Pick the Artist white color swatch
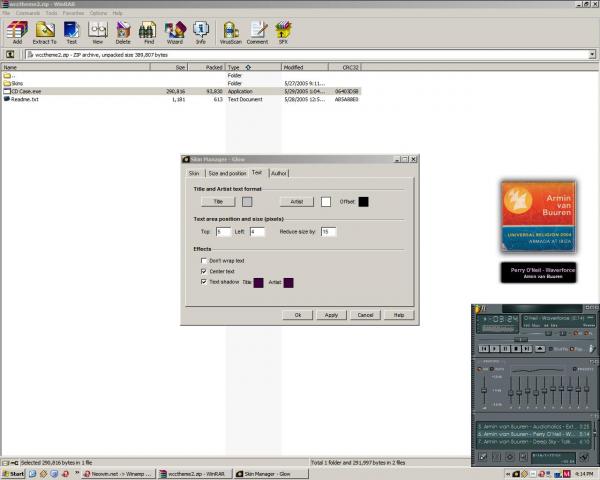The width and height of the screenshot is (600, 480). coord(326,202)
